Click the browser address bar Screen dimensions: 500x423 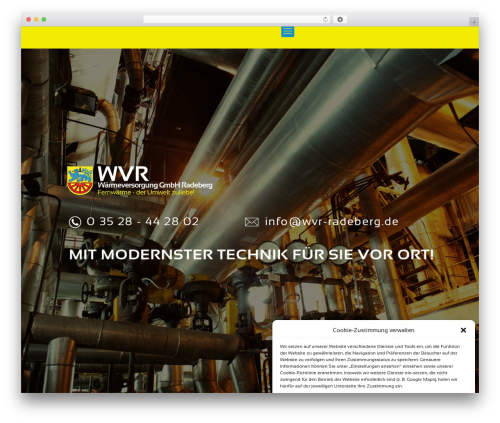(237, 20)
